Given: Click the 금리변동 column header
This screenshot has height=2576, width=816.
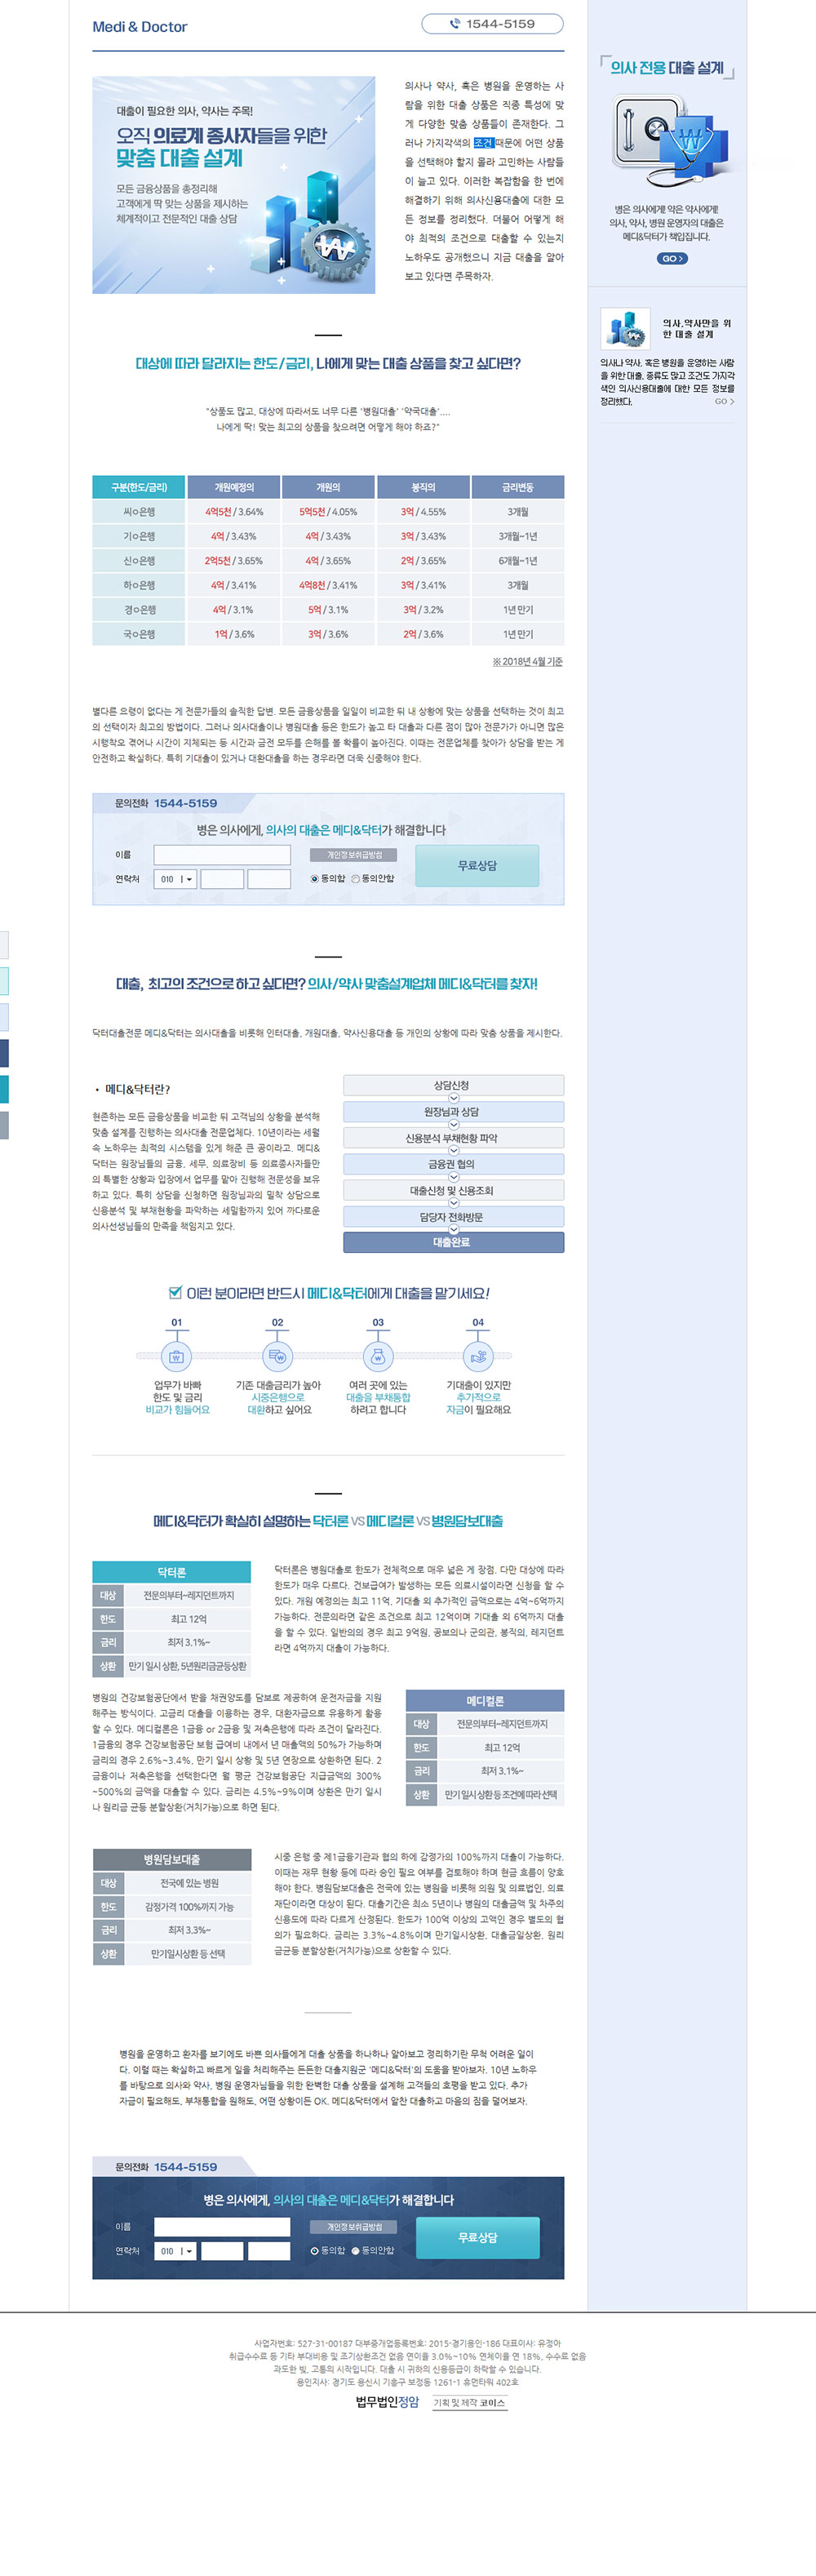Looking at the screenshot, I should 518,488.
